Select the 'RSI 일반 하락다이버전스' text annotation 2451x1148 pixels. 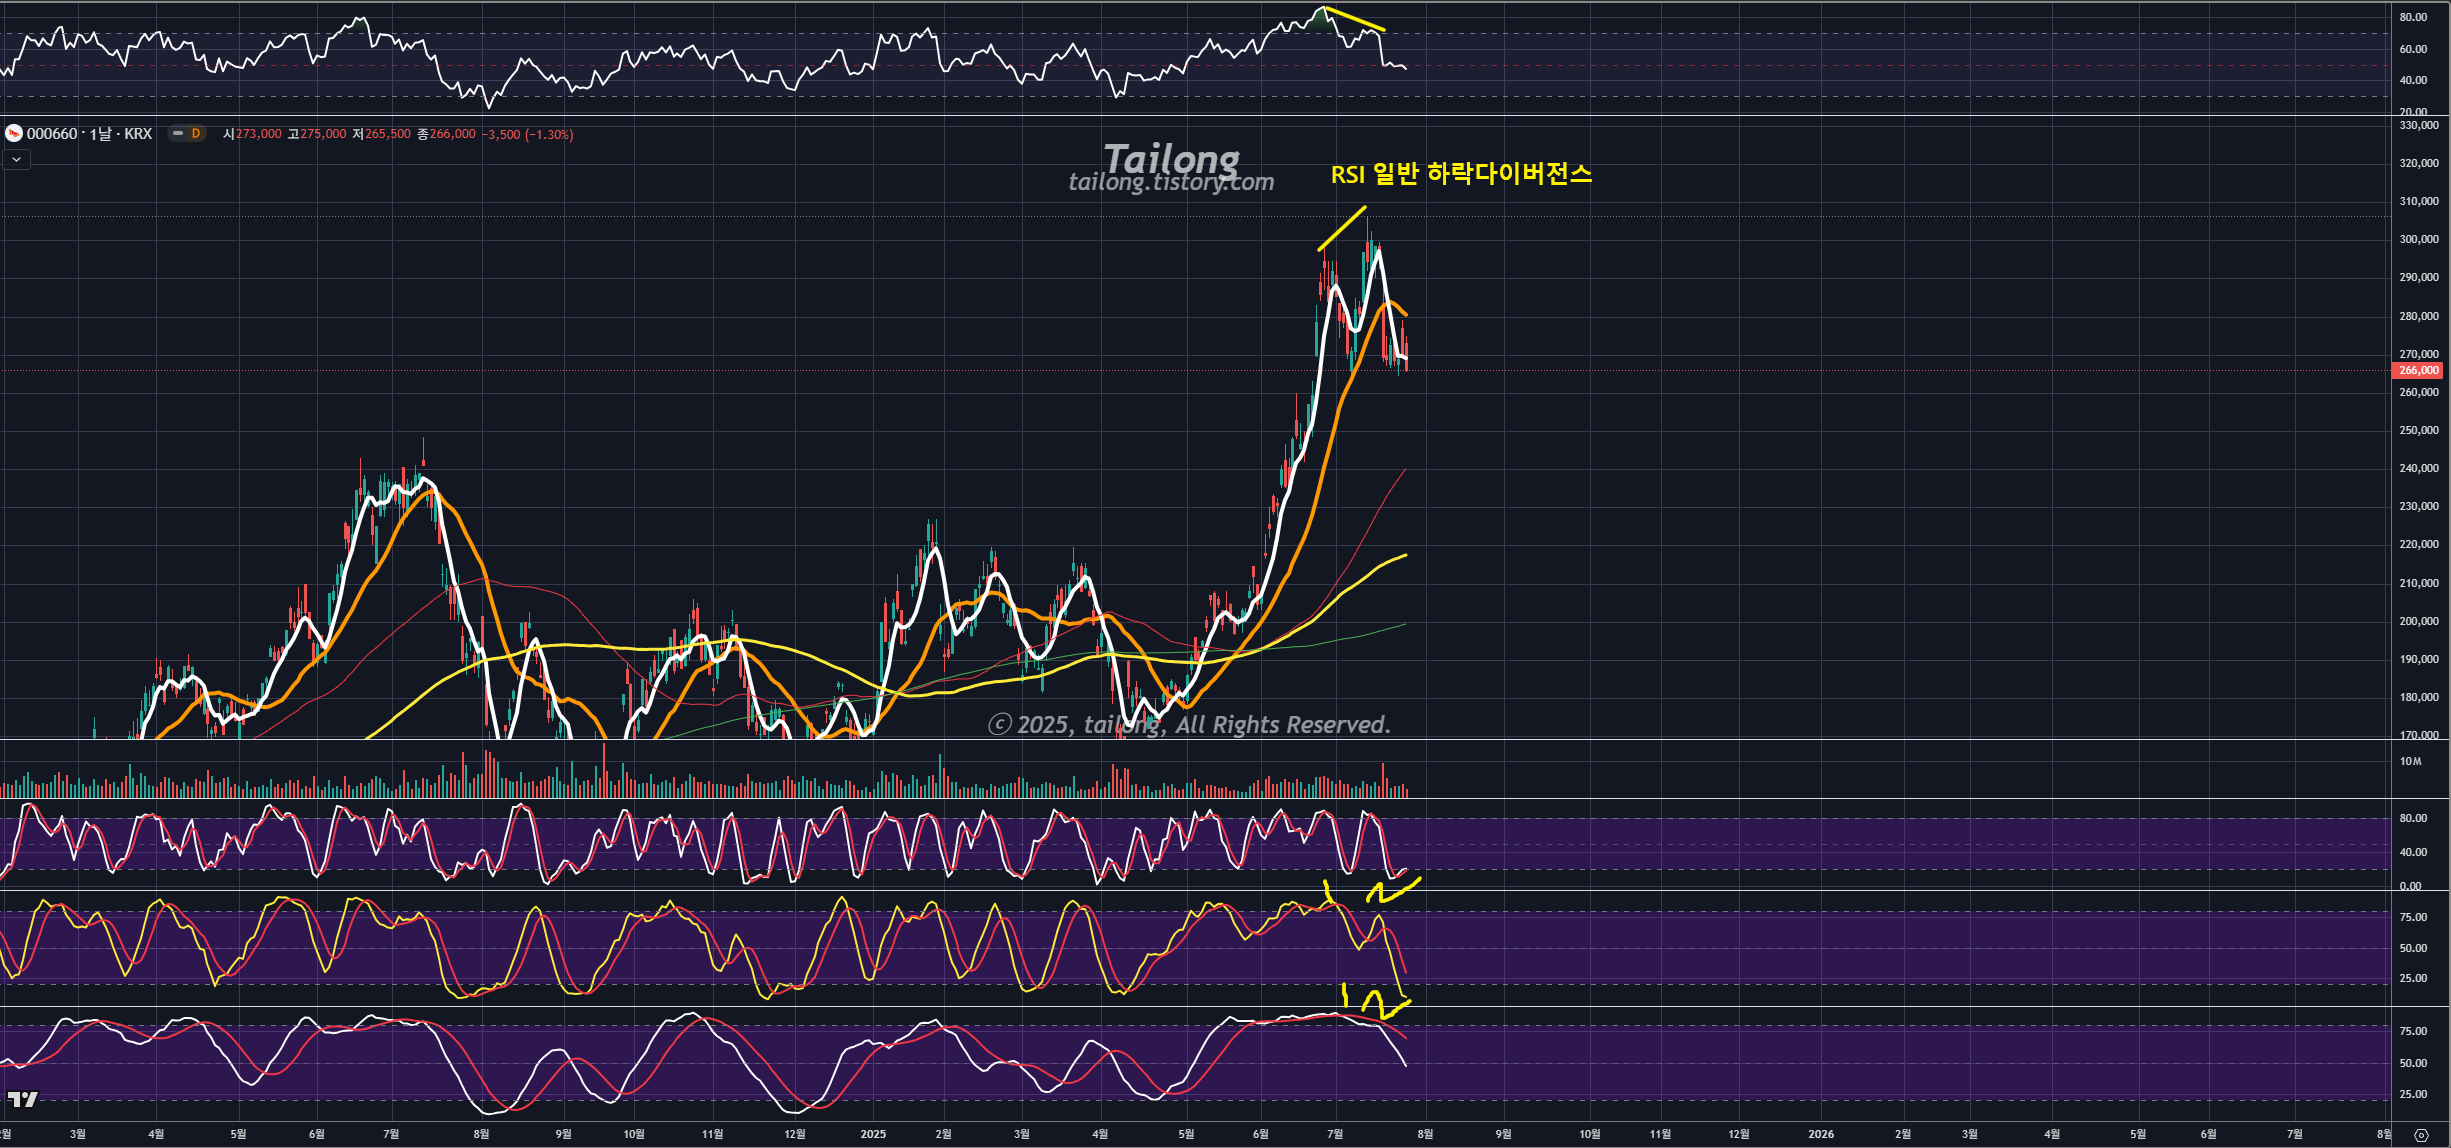1460,174
